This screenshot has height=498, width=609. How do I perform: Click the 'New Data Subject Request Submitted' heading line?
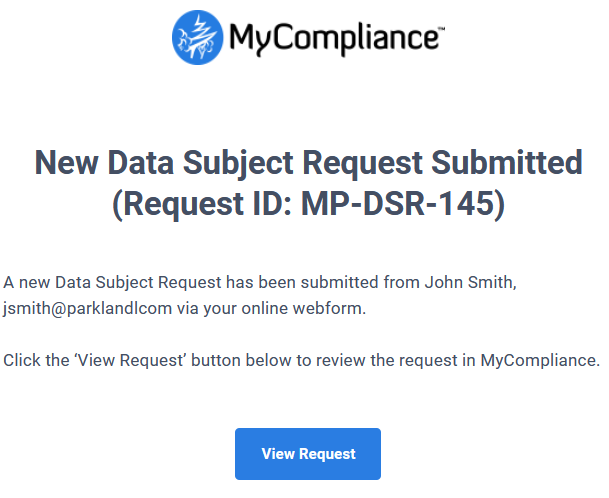[x=308, y=162]
